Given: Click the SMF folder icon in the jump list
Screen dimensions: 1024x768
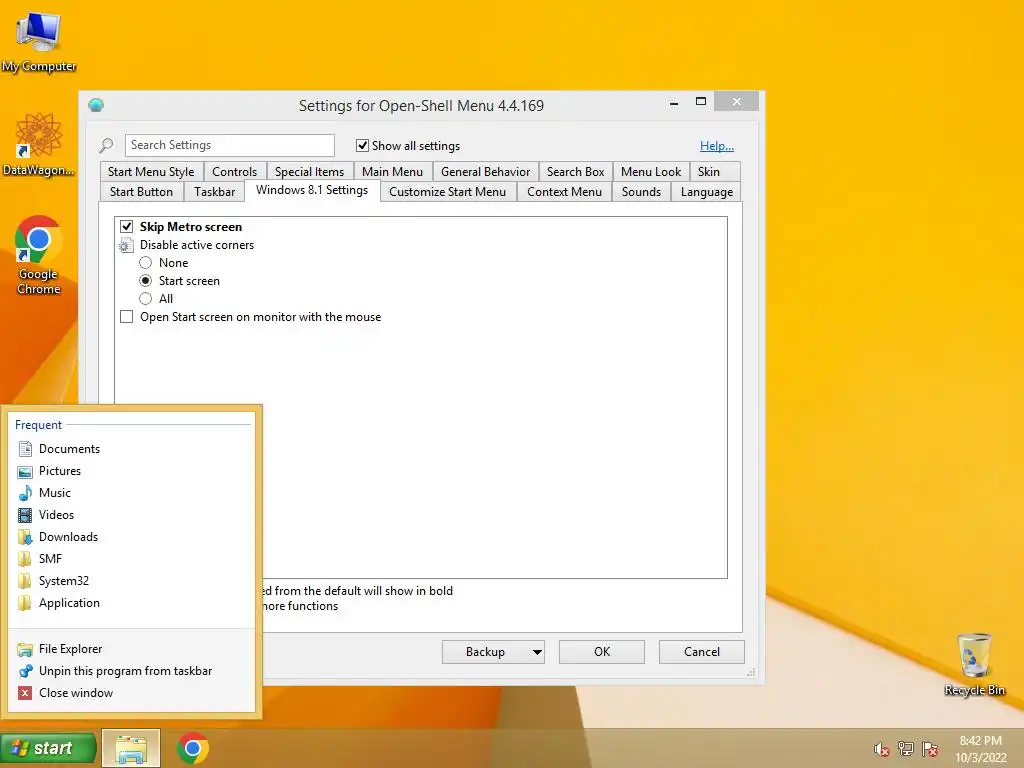Looking at the screenshot, I should [x=25, y=559].
